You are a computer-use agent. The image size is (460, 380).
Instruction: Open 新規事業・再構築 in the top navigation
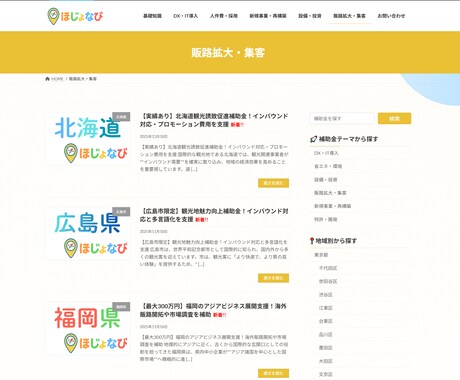[268, 16]
